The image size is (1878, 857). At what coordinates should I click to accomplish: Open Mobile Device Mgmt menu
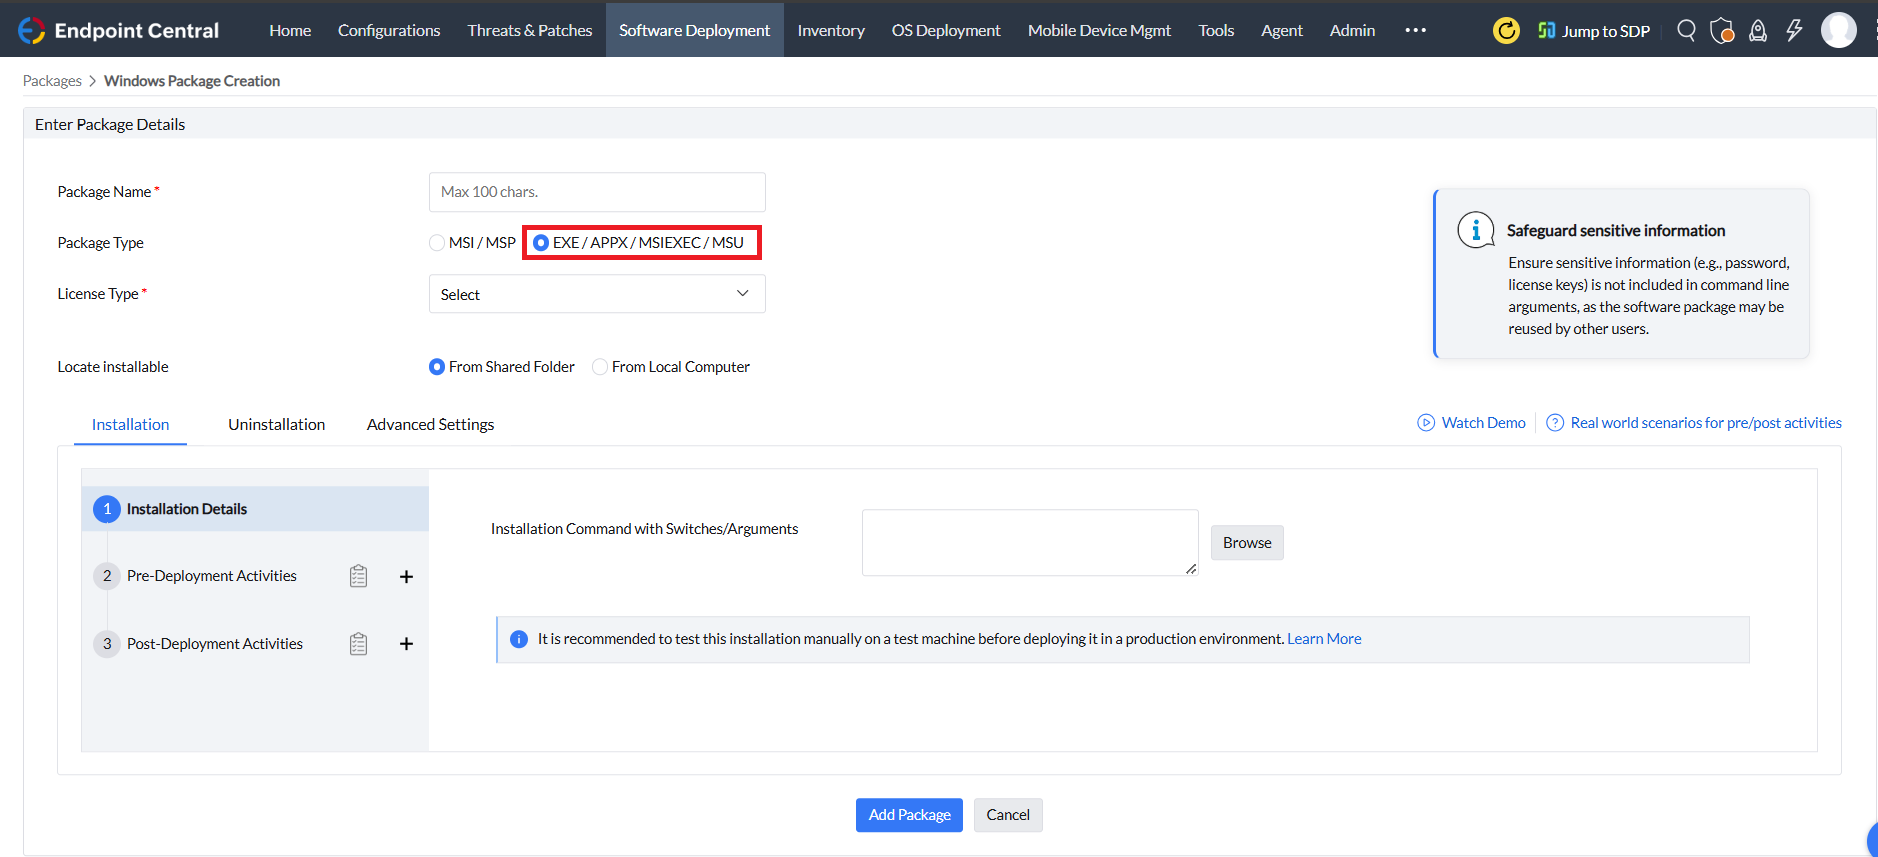[1099, 30]
